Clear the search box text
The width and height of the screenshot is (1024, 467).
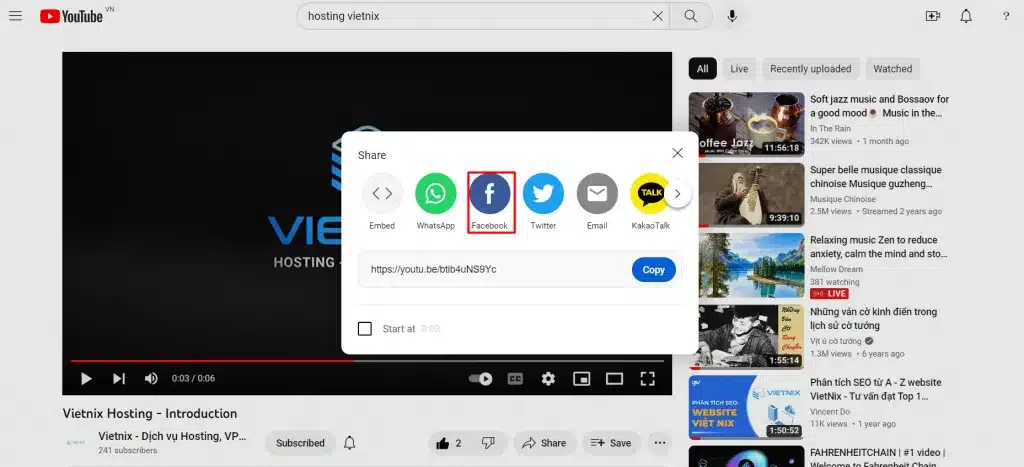tap(658, 16)
